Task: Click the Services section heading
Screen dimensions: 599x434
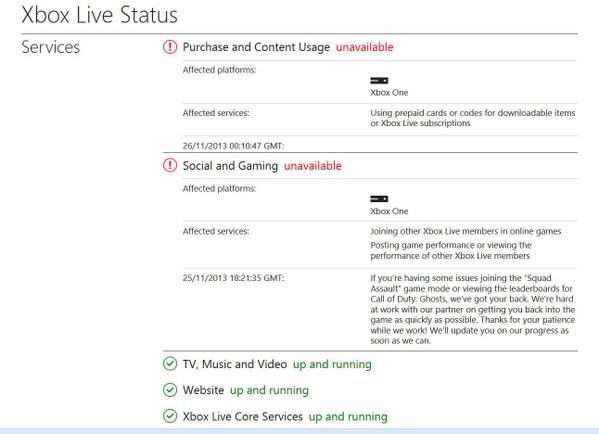Action: (x=50, y=47)
